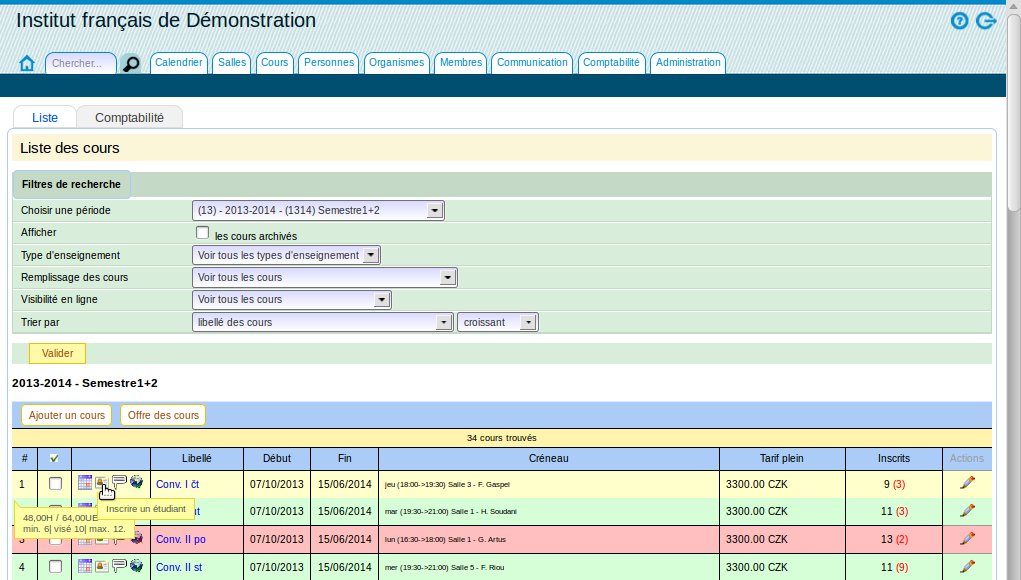Image resolution: width=1021 pixels, height=580 pixels.
Task: Open the Cours menu
Action: tap(274, 62)
